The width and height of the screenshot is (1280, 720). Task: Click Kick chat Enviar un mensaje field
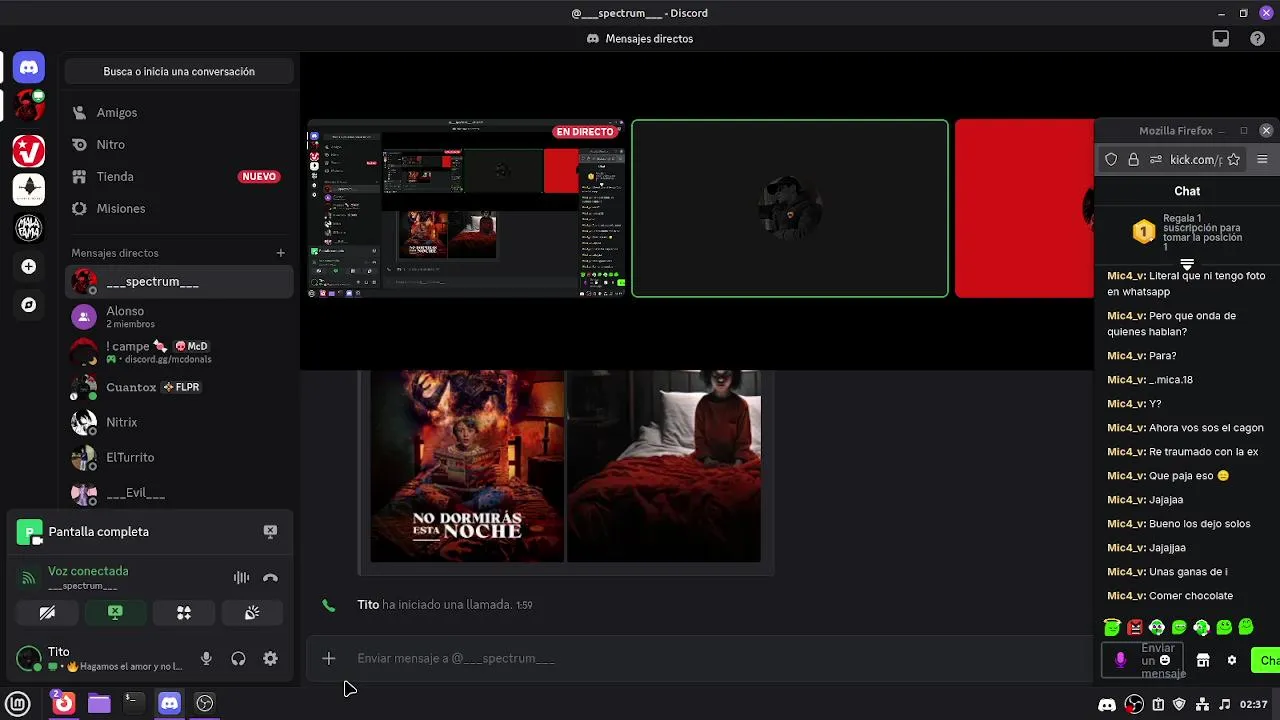click(x=1143, y=660)
